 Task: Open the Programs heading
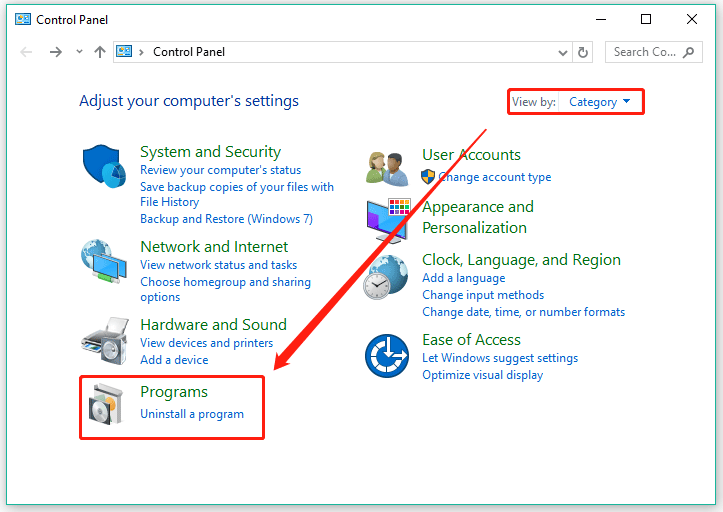(174, 392)
